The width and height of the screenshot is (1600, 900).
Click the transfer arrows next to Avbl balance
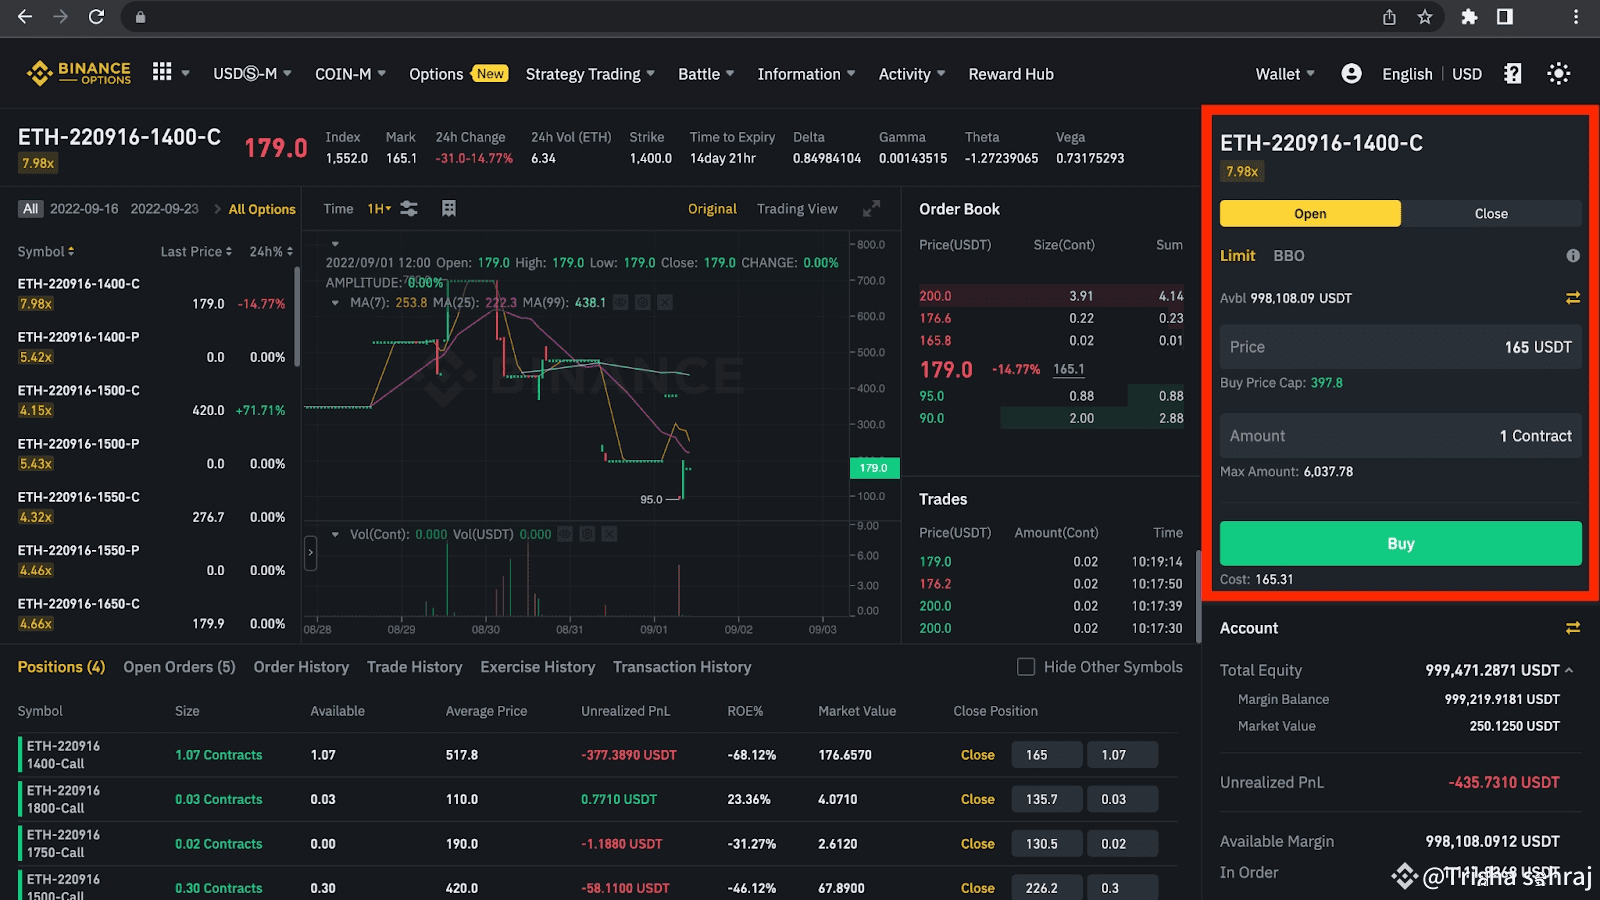[1572, 298]
